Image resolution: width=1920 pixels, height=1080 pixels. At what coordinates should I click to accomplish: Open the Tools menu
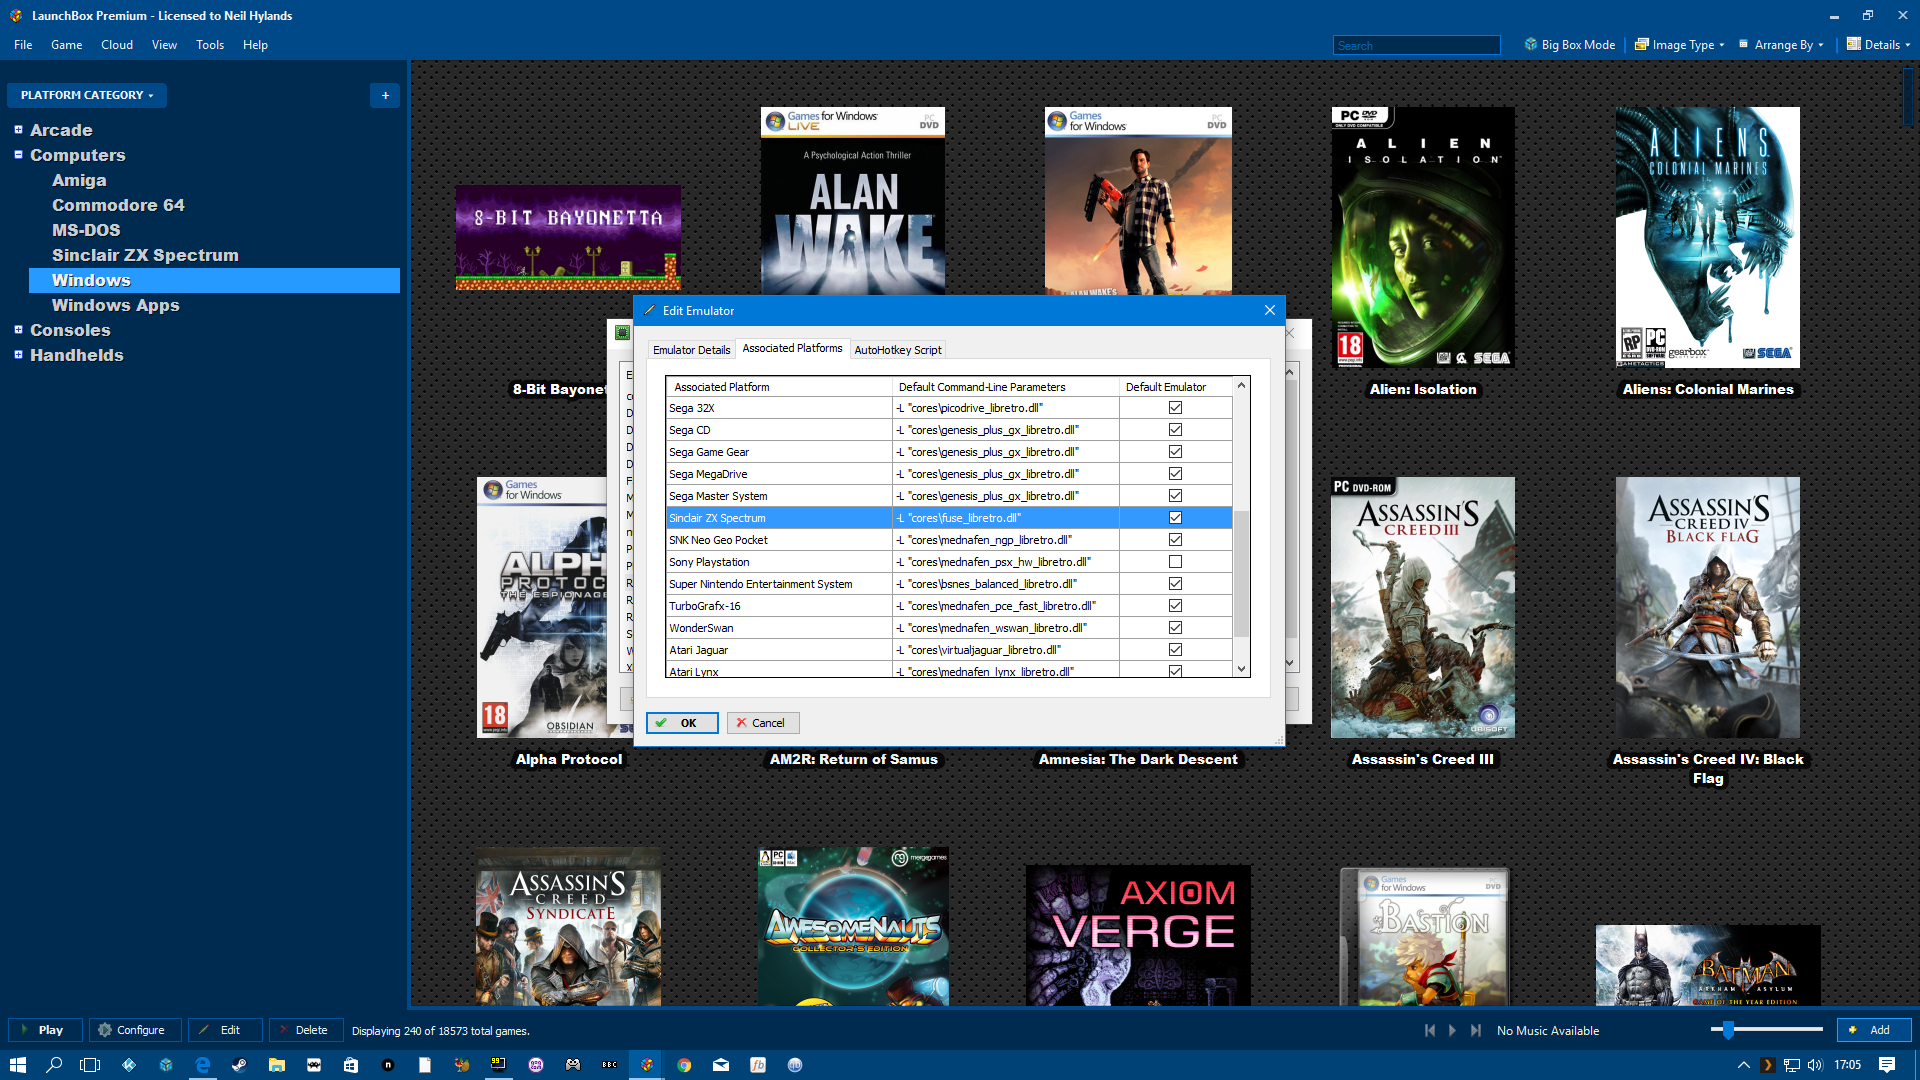(x=210, y=45)
